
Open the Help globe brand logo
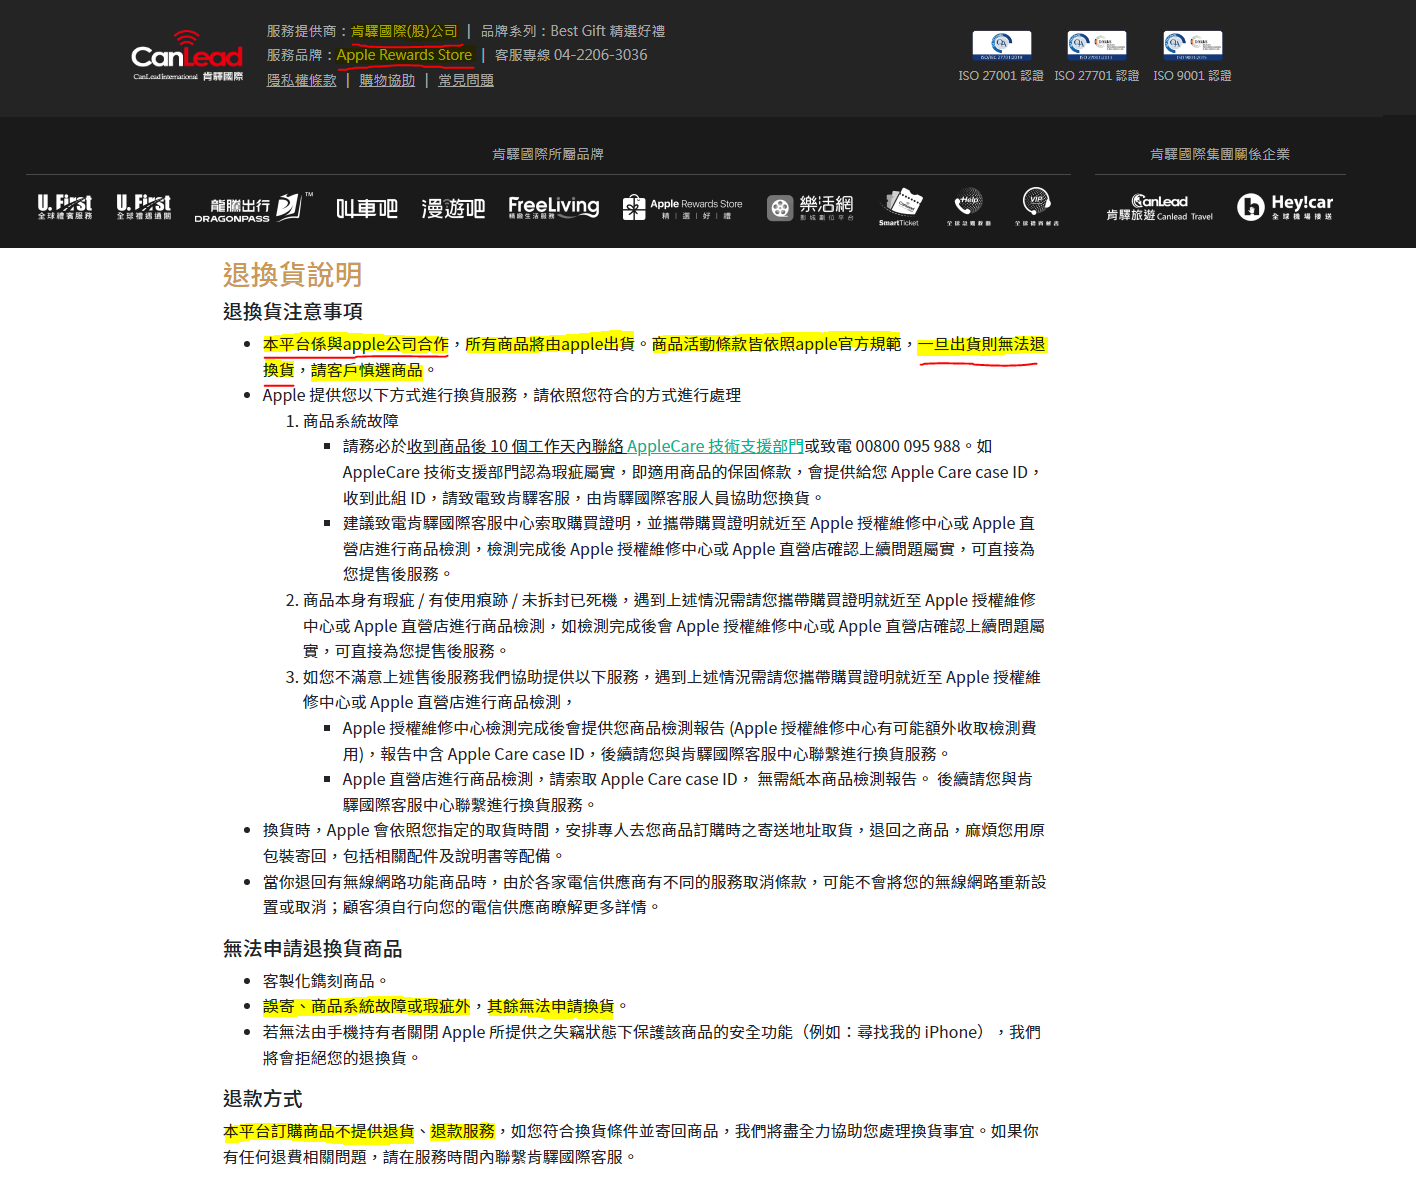click(968, 207)
